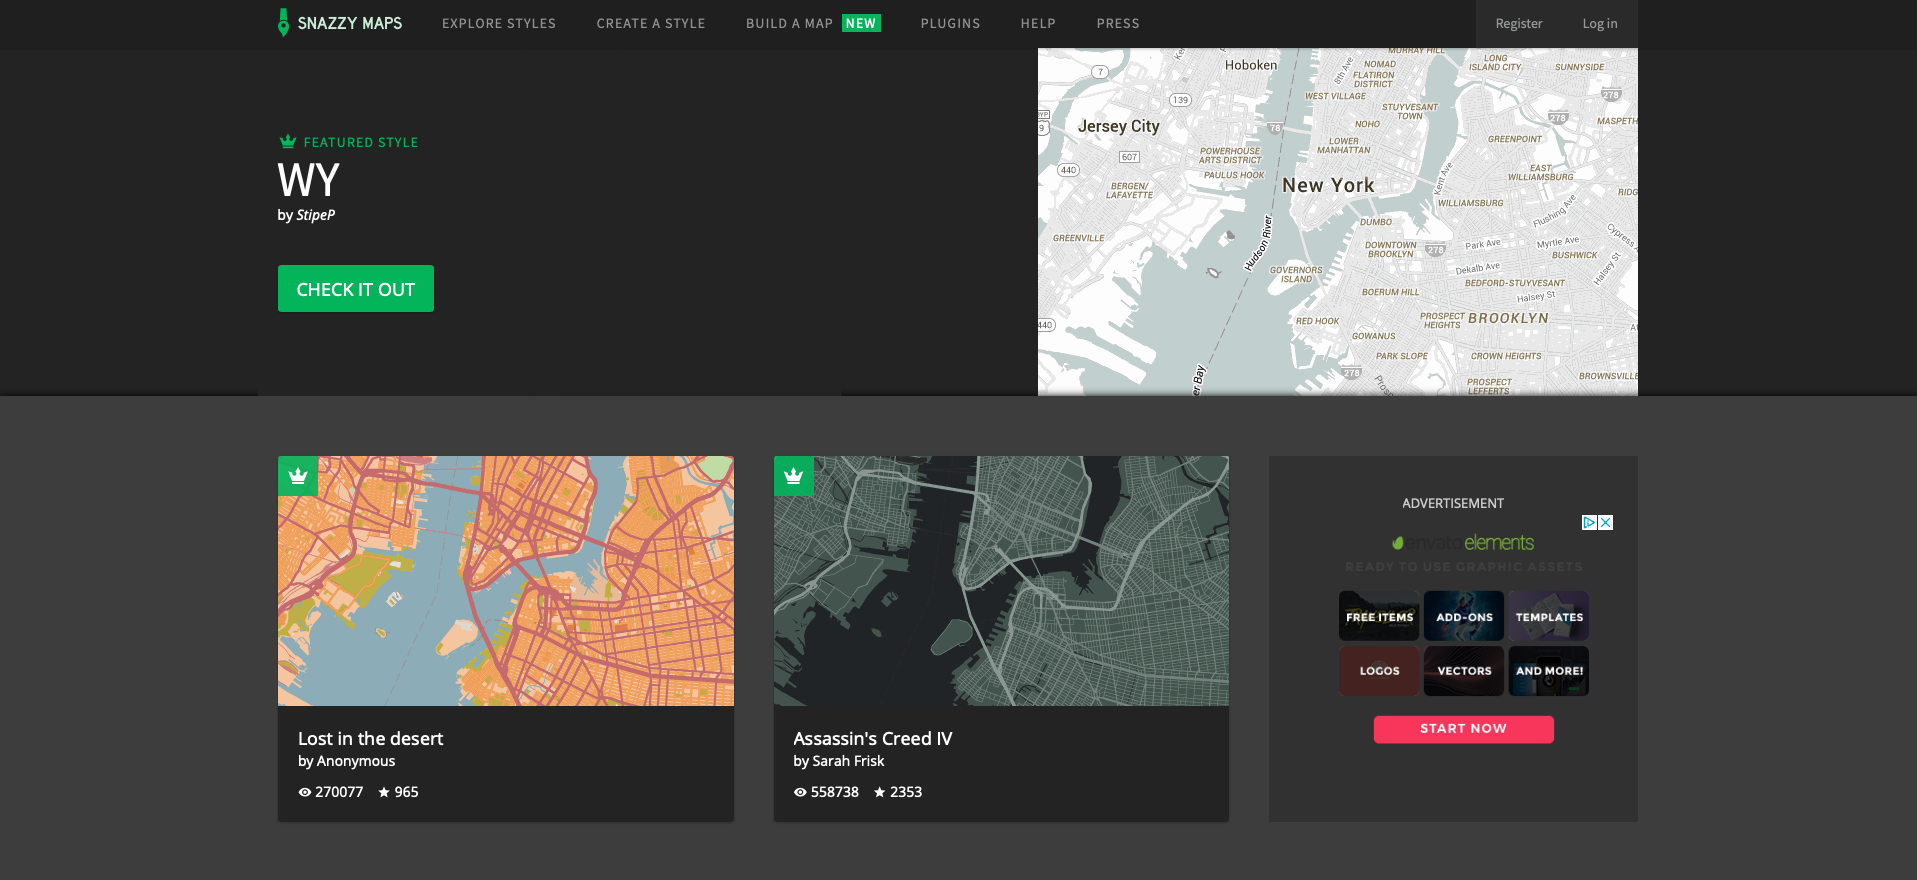Close the advertisement with the X icon

1605,522
